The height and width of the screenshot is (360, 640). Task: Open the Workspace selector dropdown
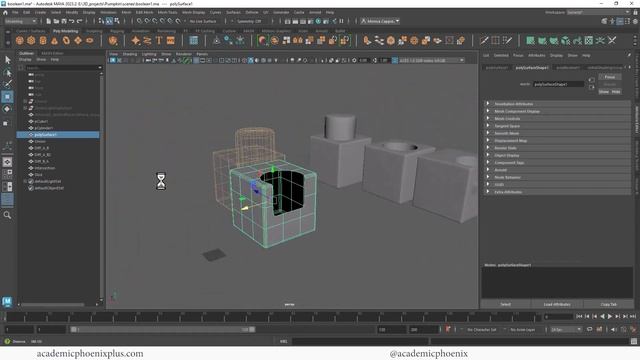click(598, 13)
